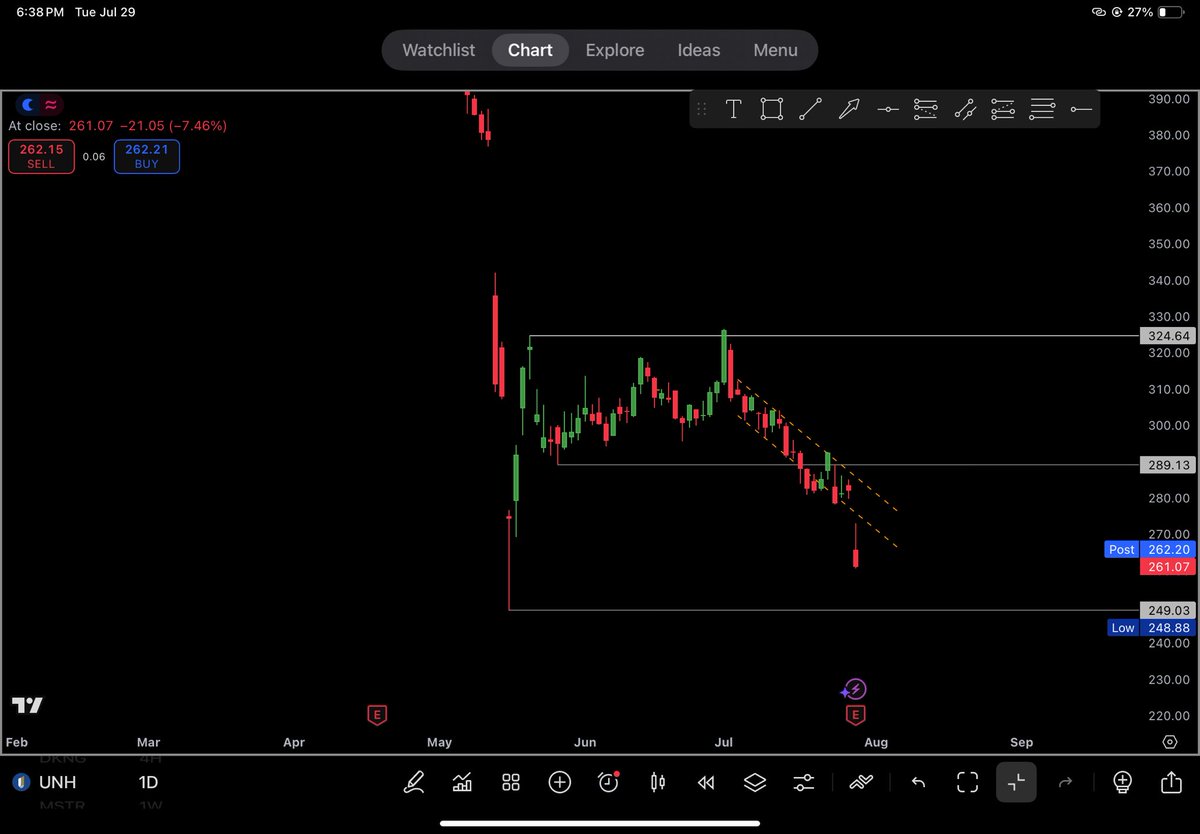The width and height of the screenshot is (1200, 834).
Task: Tap the 27% battery indicator
Action: (x=1156, y=12)
